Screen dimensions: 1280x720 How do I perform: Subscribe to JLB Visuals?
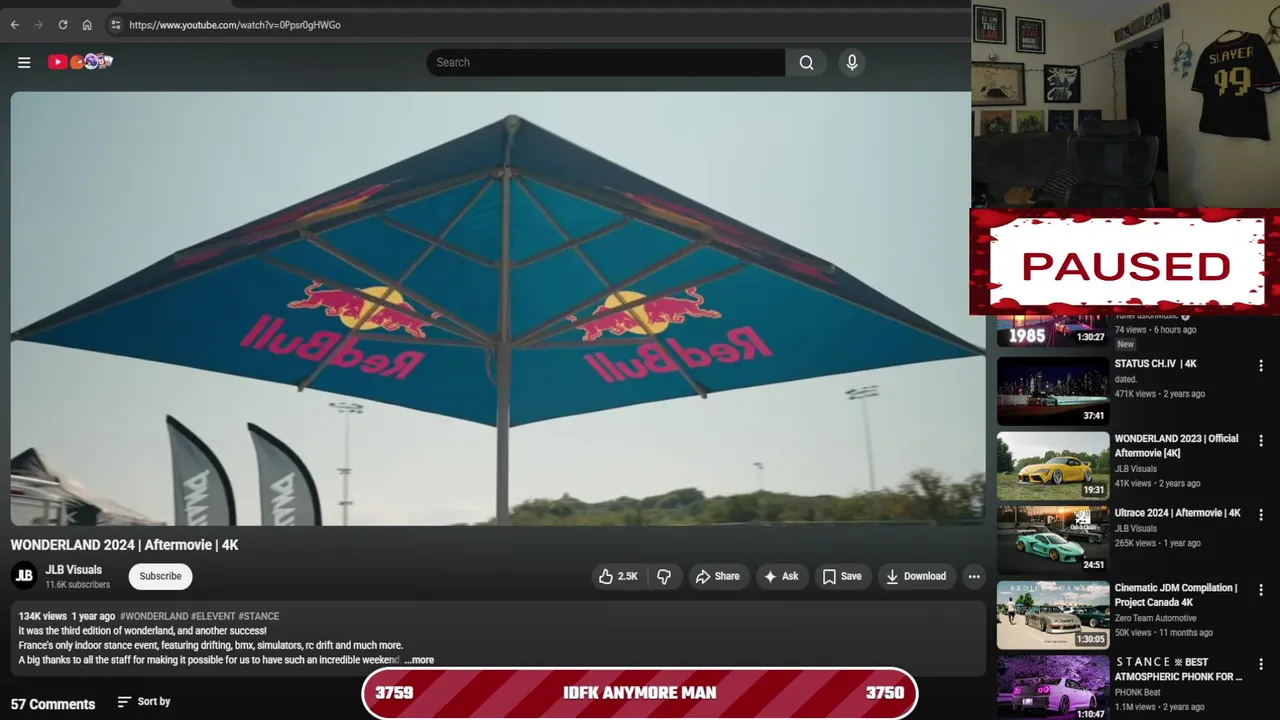[x=160, y=576]
